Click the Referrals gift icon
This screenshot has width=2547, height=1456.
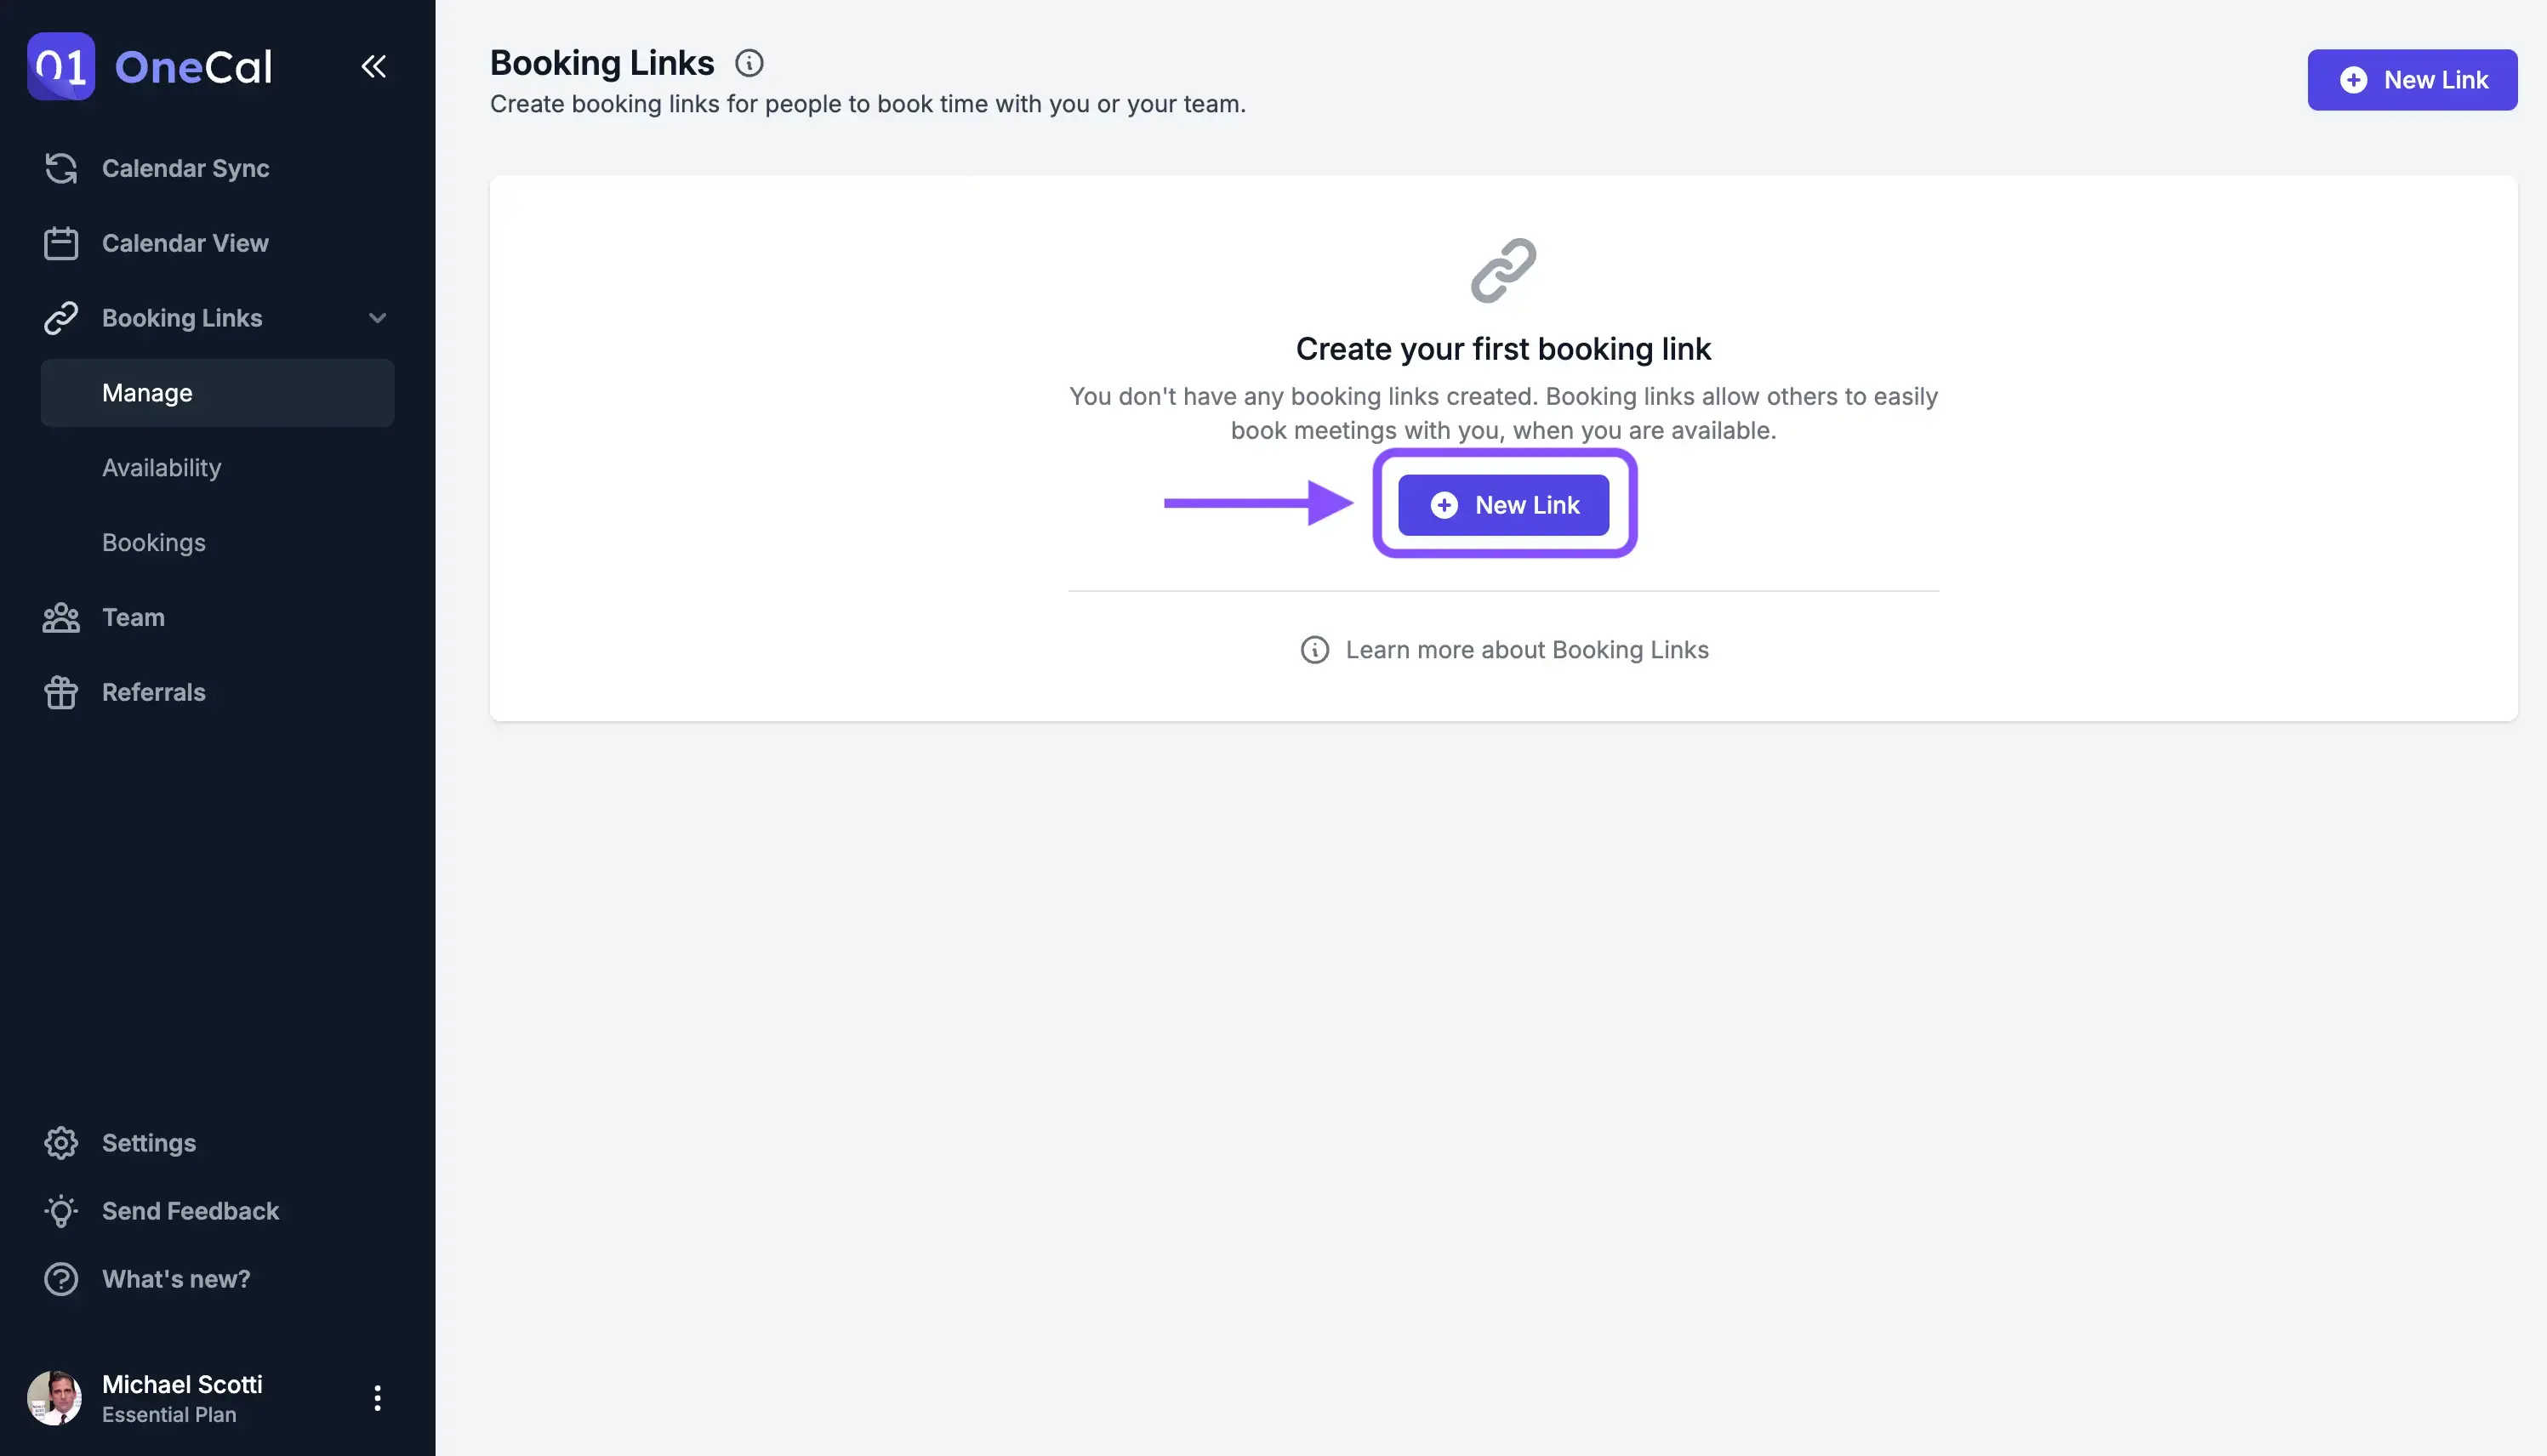(61, 692)
